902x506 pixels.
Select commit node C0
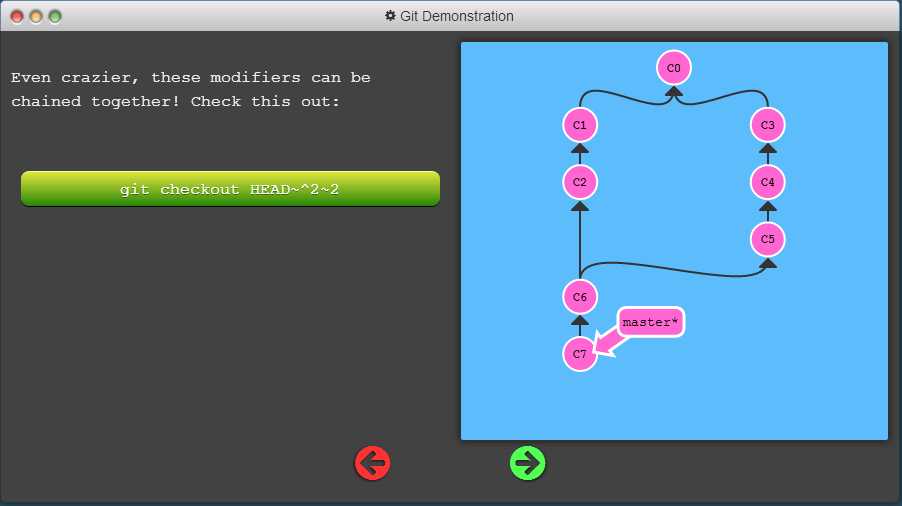coord(674,68)
